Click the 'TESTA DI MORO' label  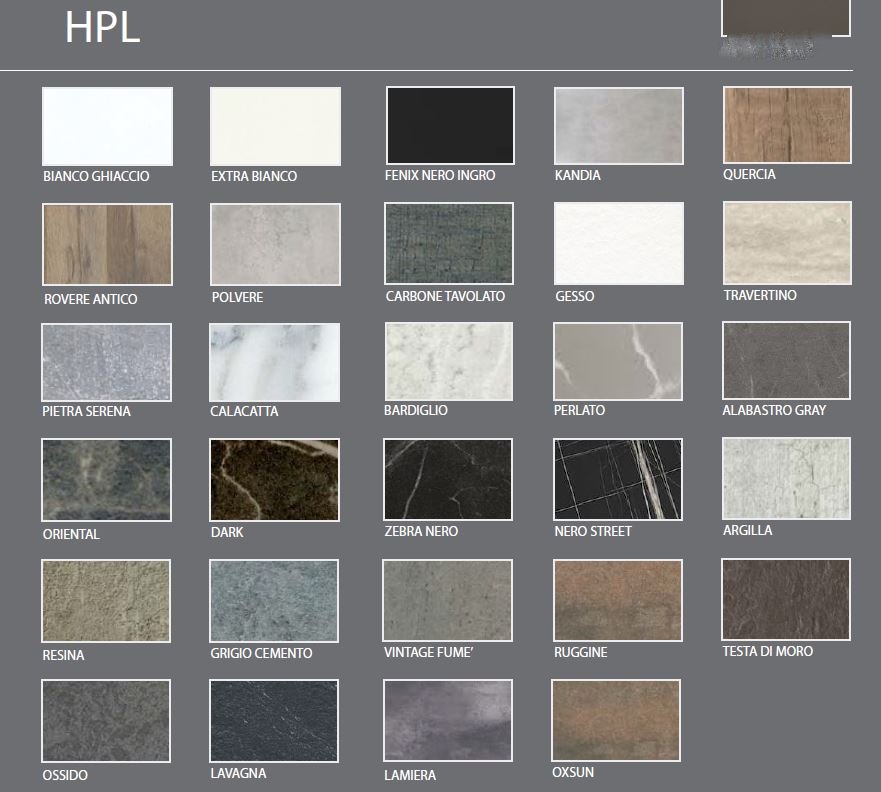coord(768,651)
